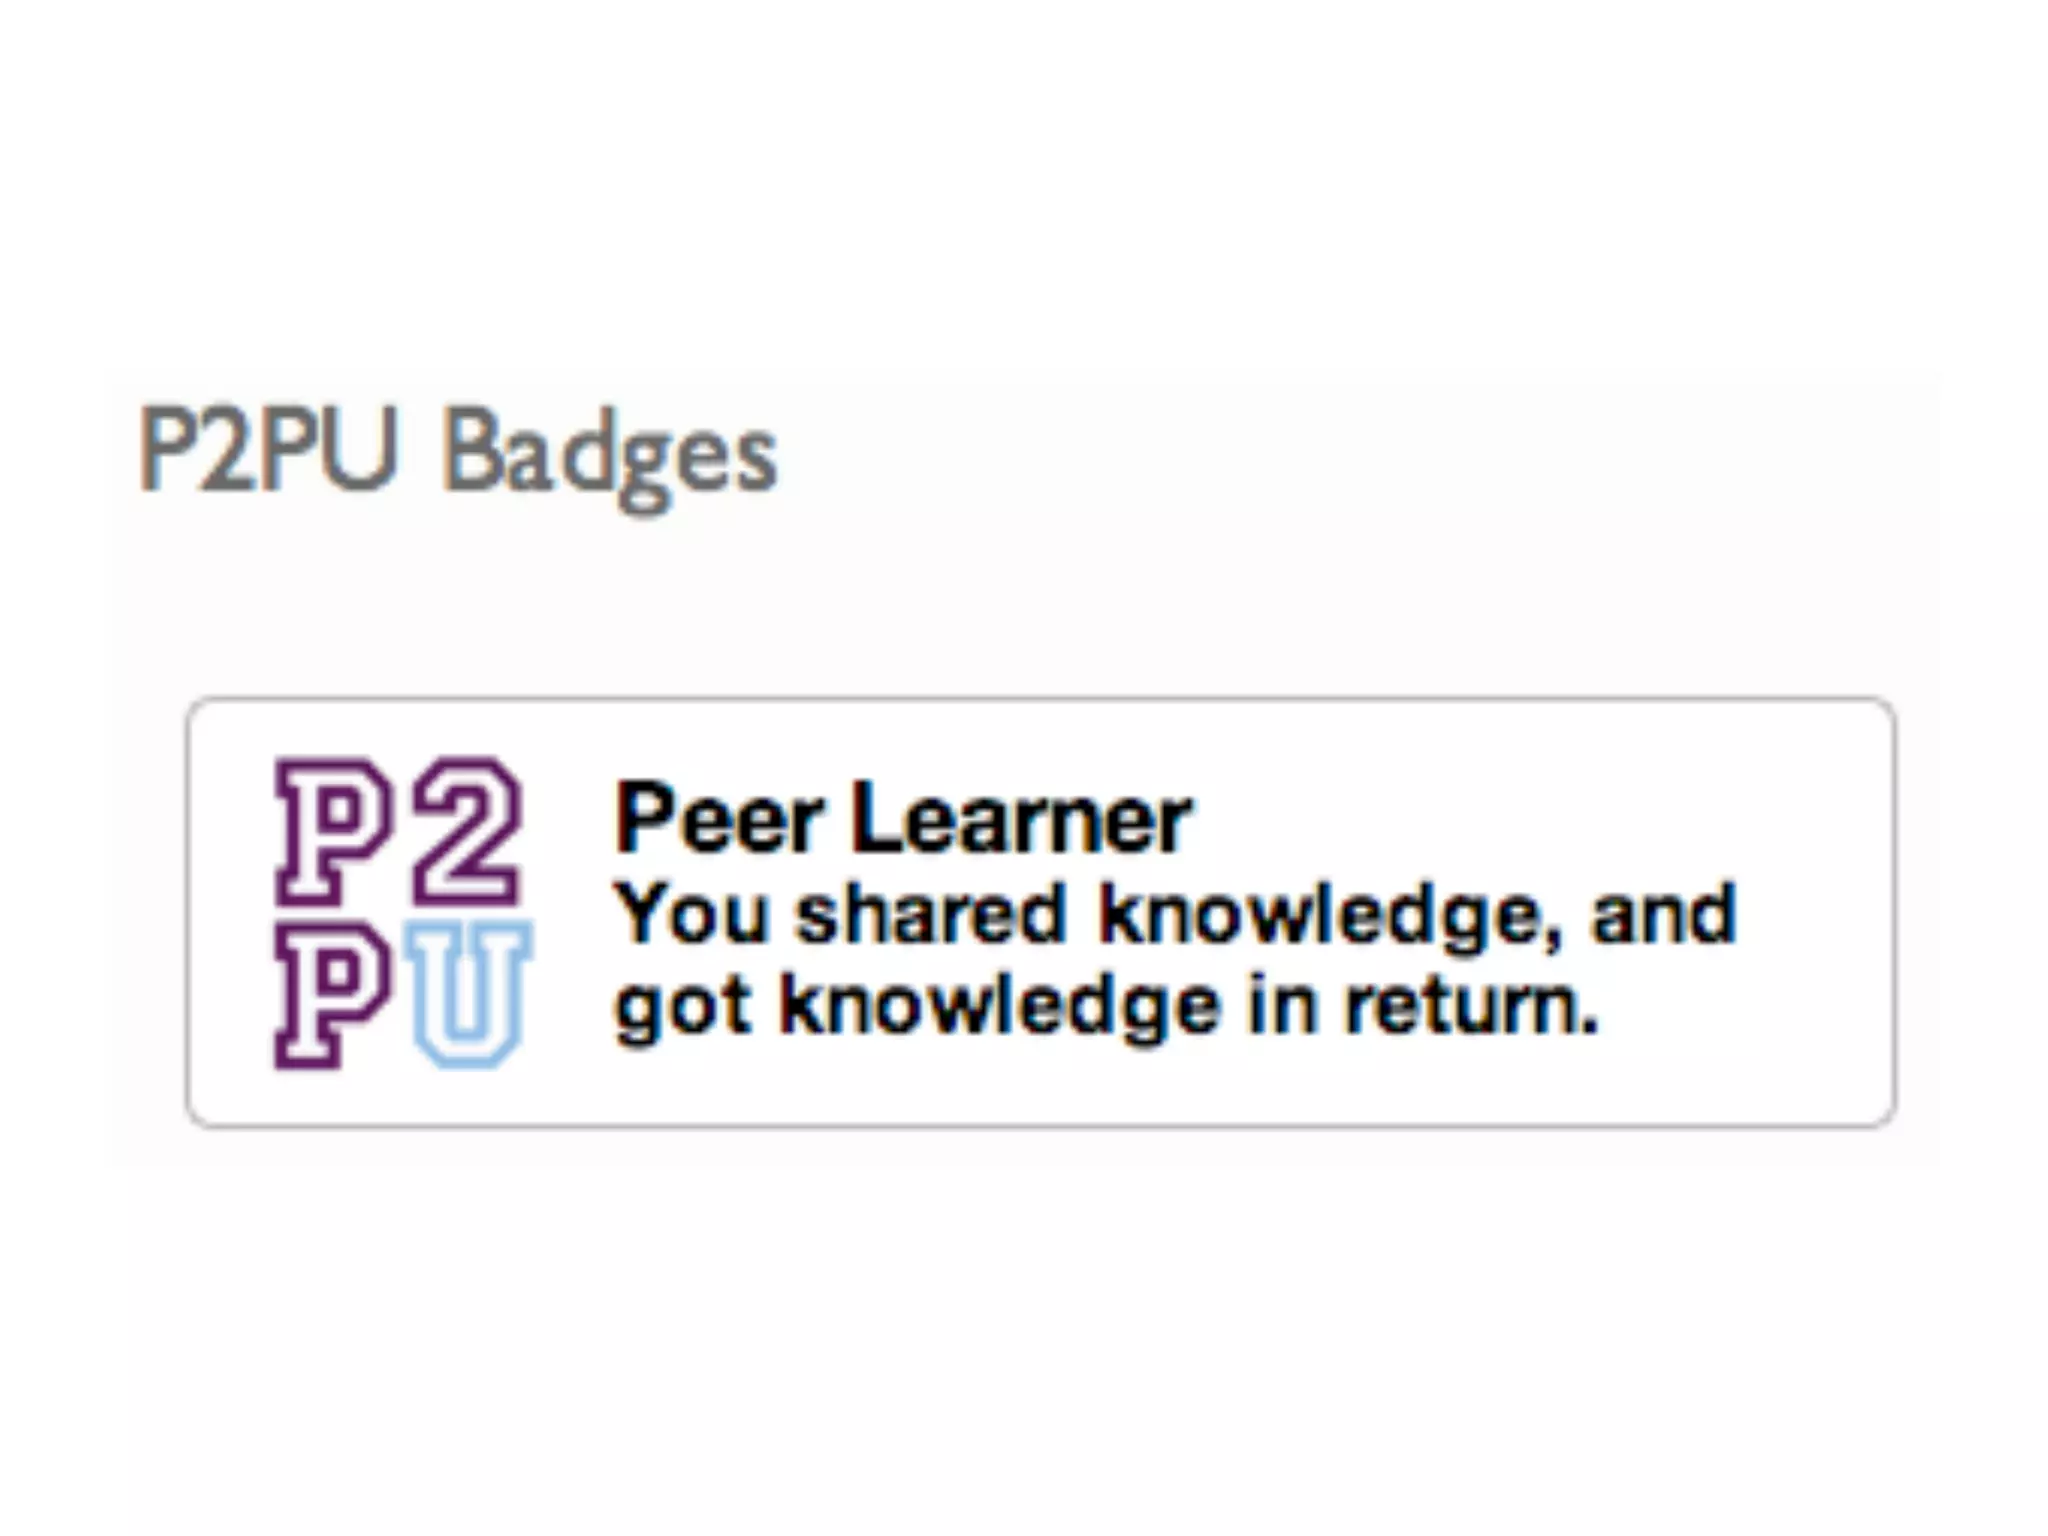2048x1536 pixels.
Task: Click the word You in the description
Action: tap(692, 913)
